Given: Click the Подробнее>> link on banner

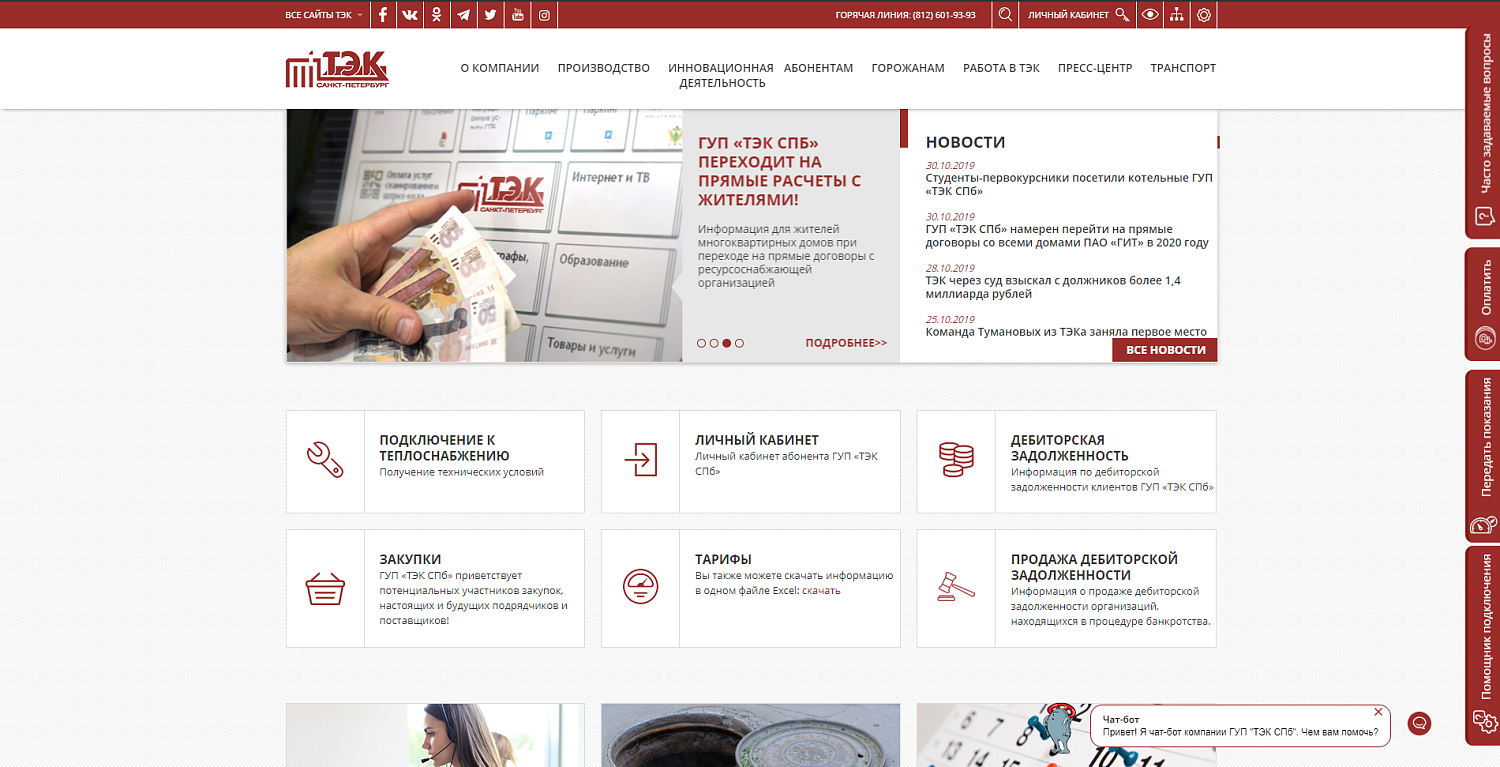Looking at the screenshot, I should [x=846, y=343].
